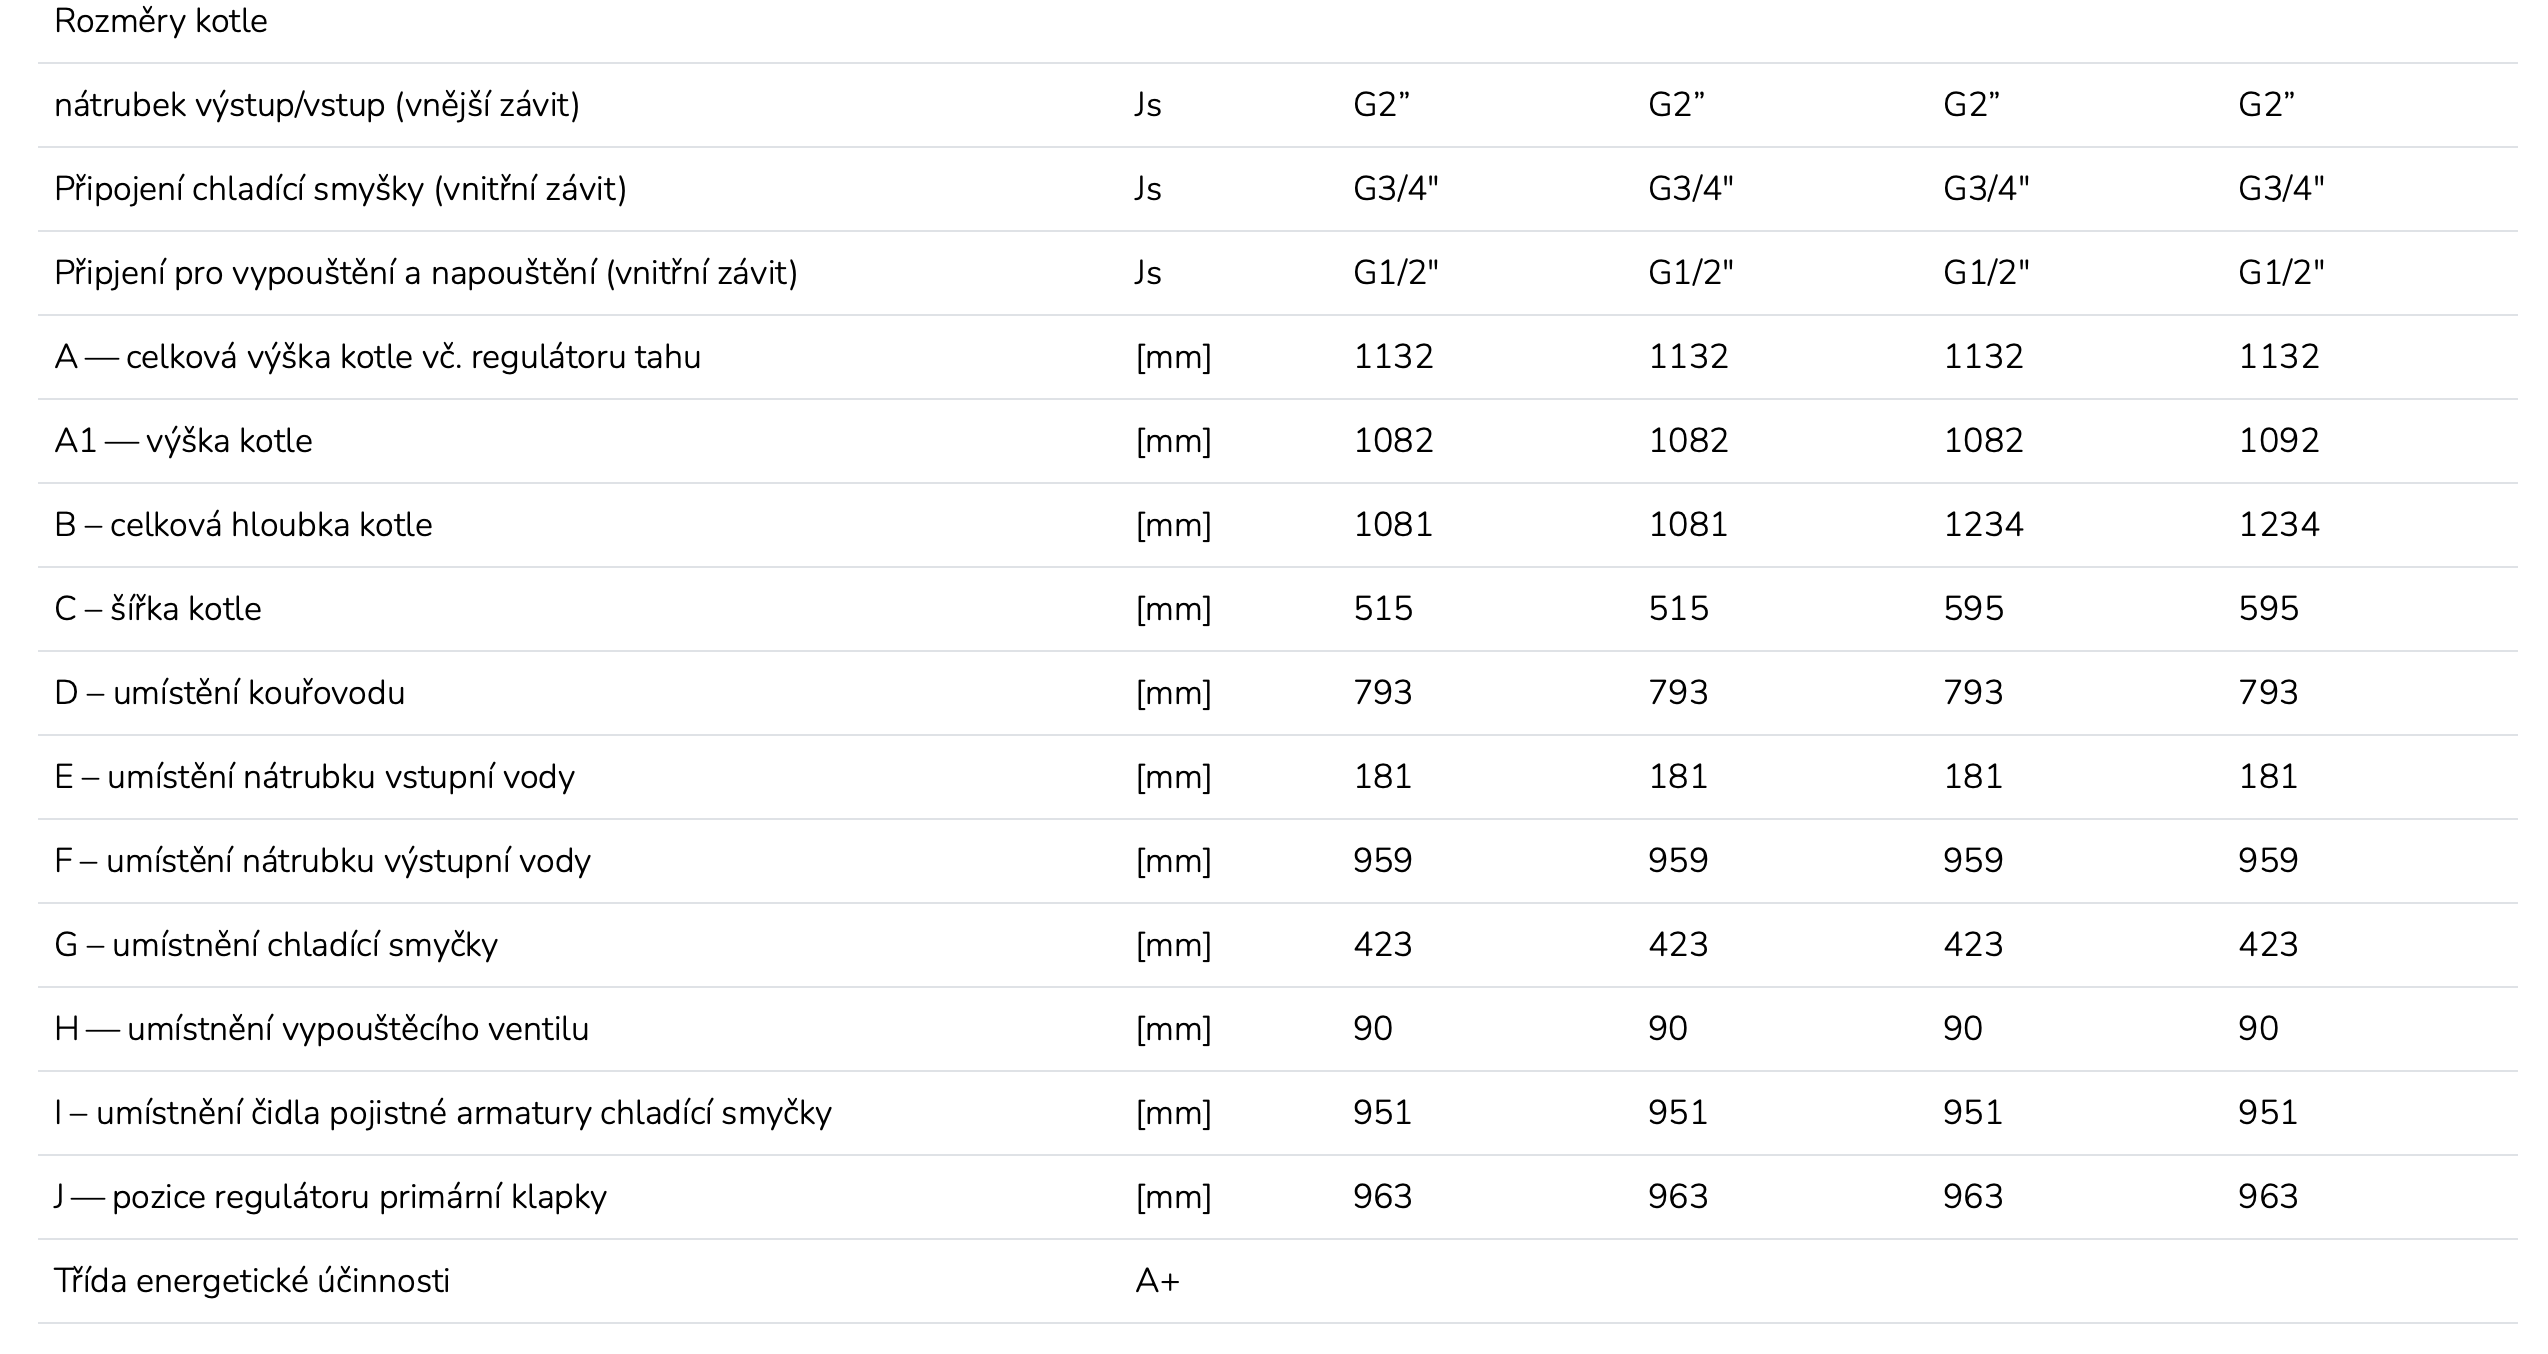
Task: Click the "F – umístění nátrubku výstupní vody" label
Action: click(x=322, y=861)
